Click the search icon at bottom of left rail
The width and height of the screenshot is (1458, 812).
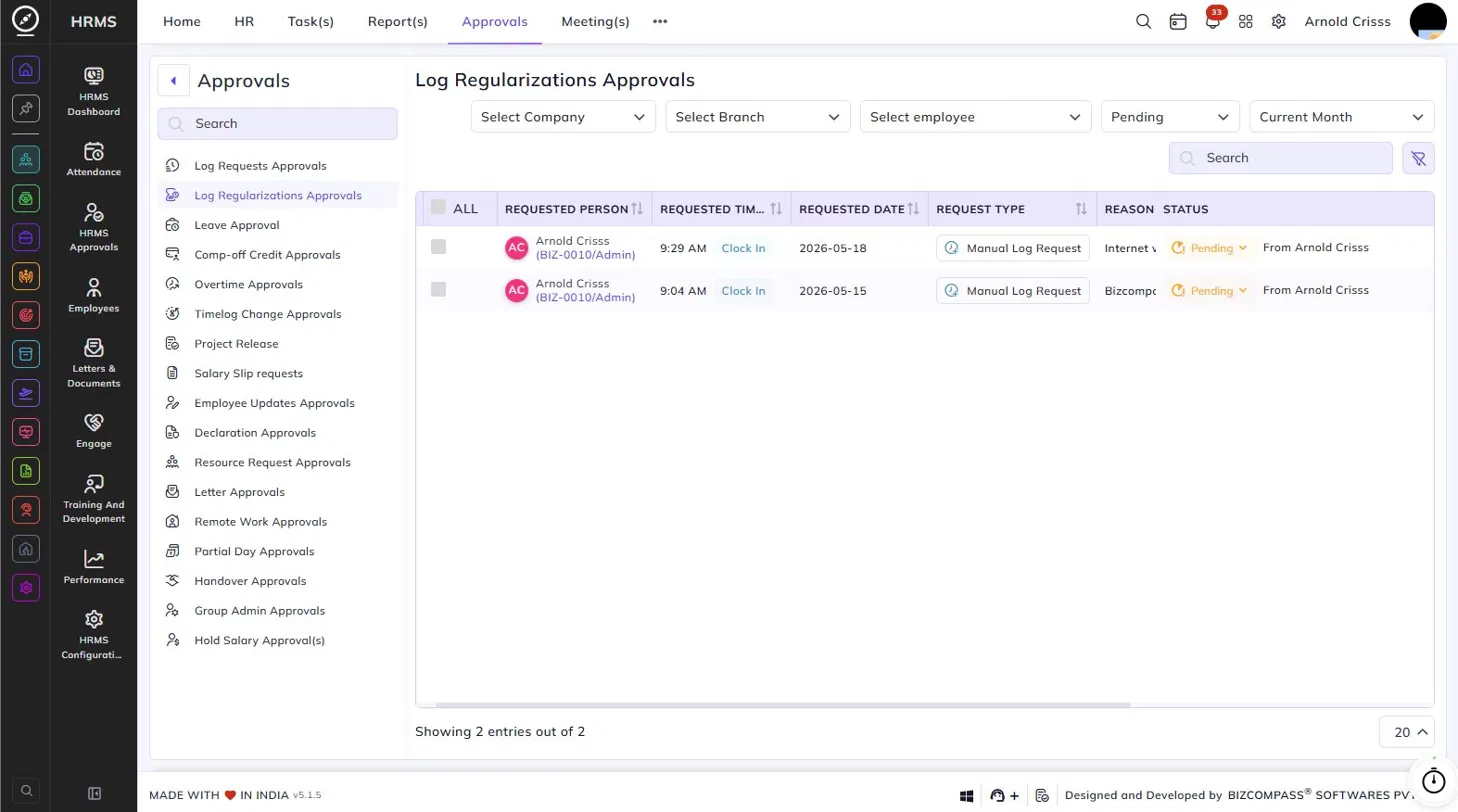tap(27, 790)
